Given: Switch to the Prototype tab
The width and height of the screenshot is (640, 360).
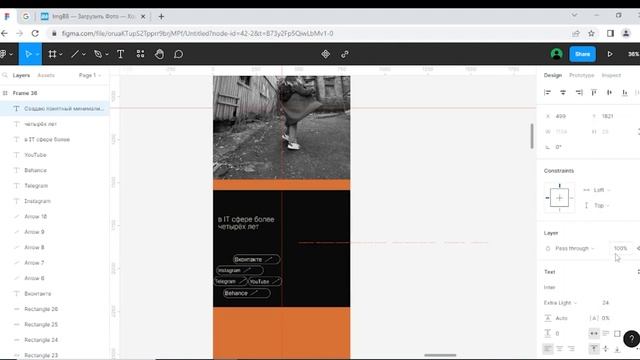Looking at the screenshot, I should [582, 75].
